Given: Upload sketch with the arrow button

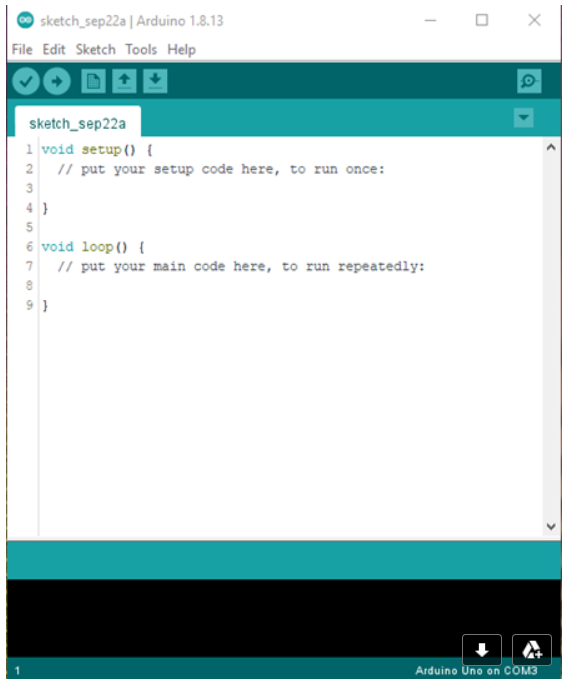Looking at the screenshot, I should click(57, 81).
